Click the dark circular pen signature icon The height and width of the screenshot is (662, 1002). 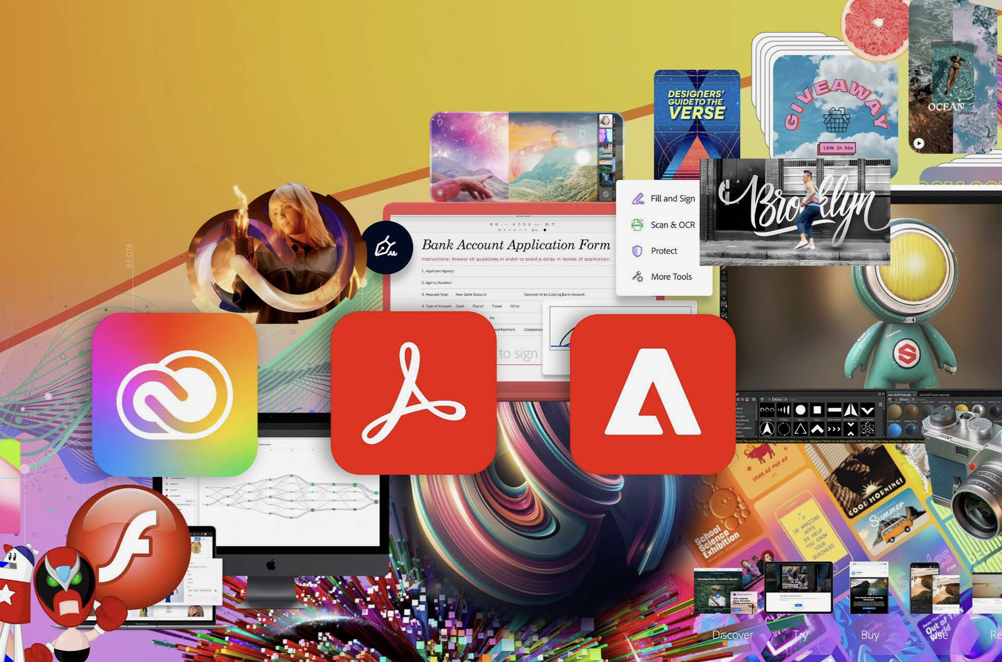pyautogui.click(x=387, y=247)
